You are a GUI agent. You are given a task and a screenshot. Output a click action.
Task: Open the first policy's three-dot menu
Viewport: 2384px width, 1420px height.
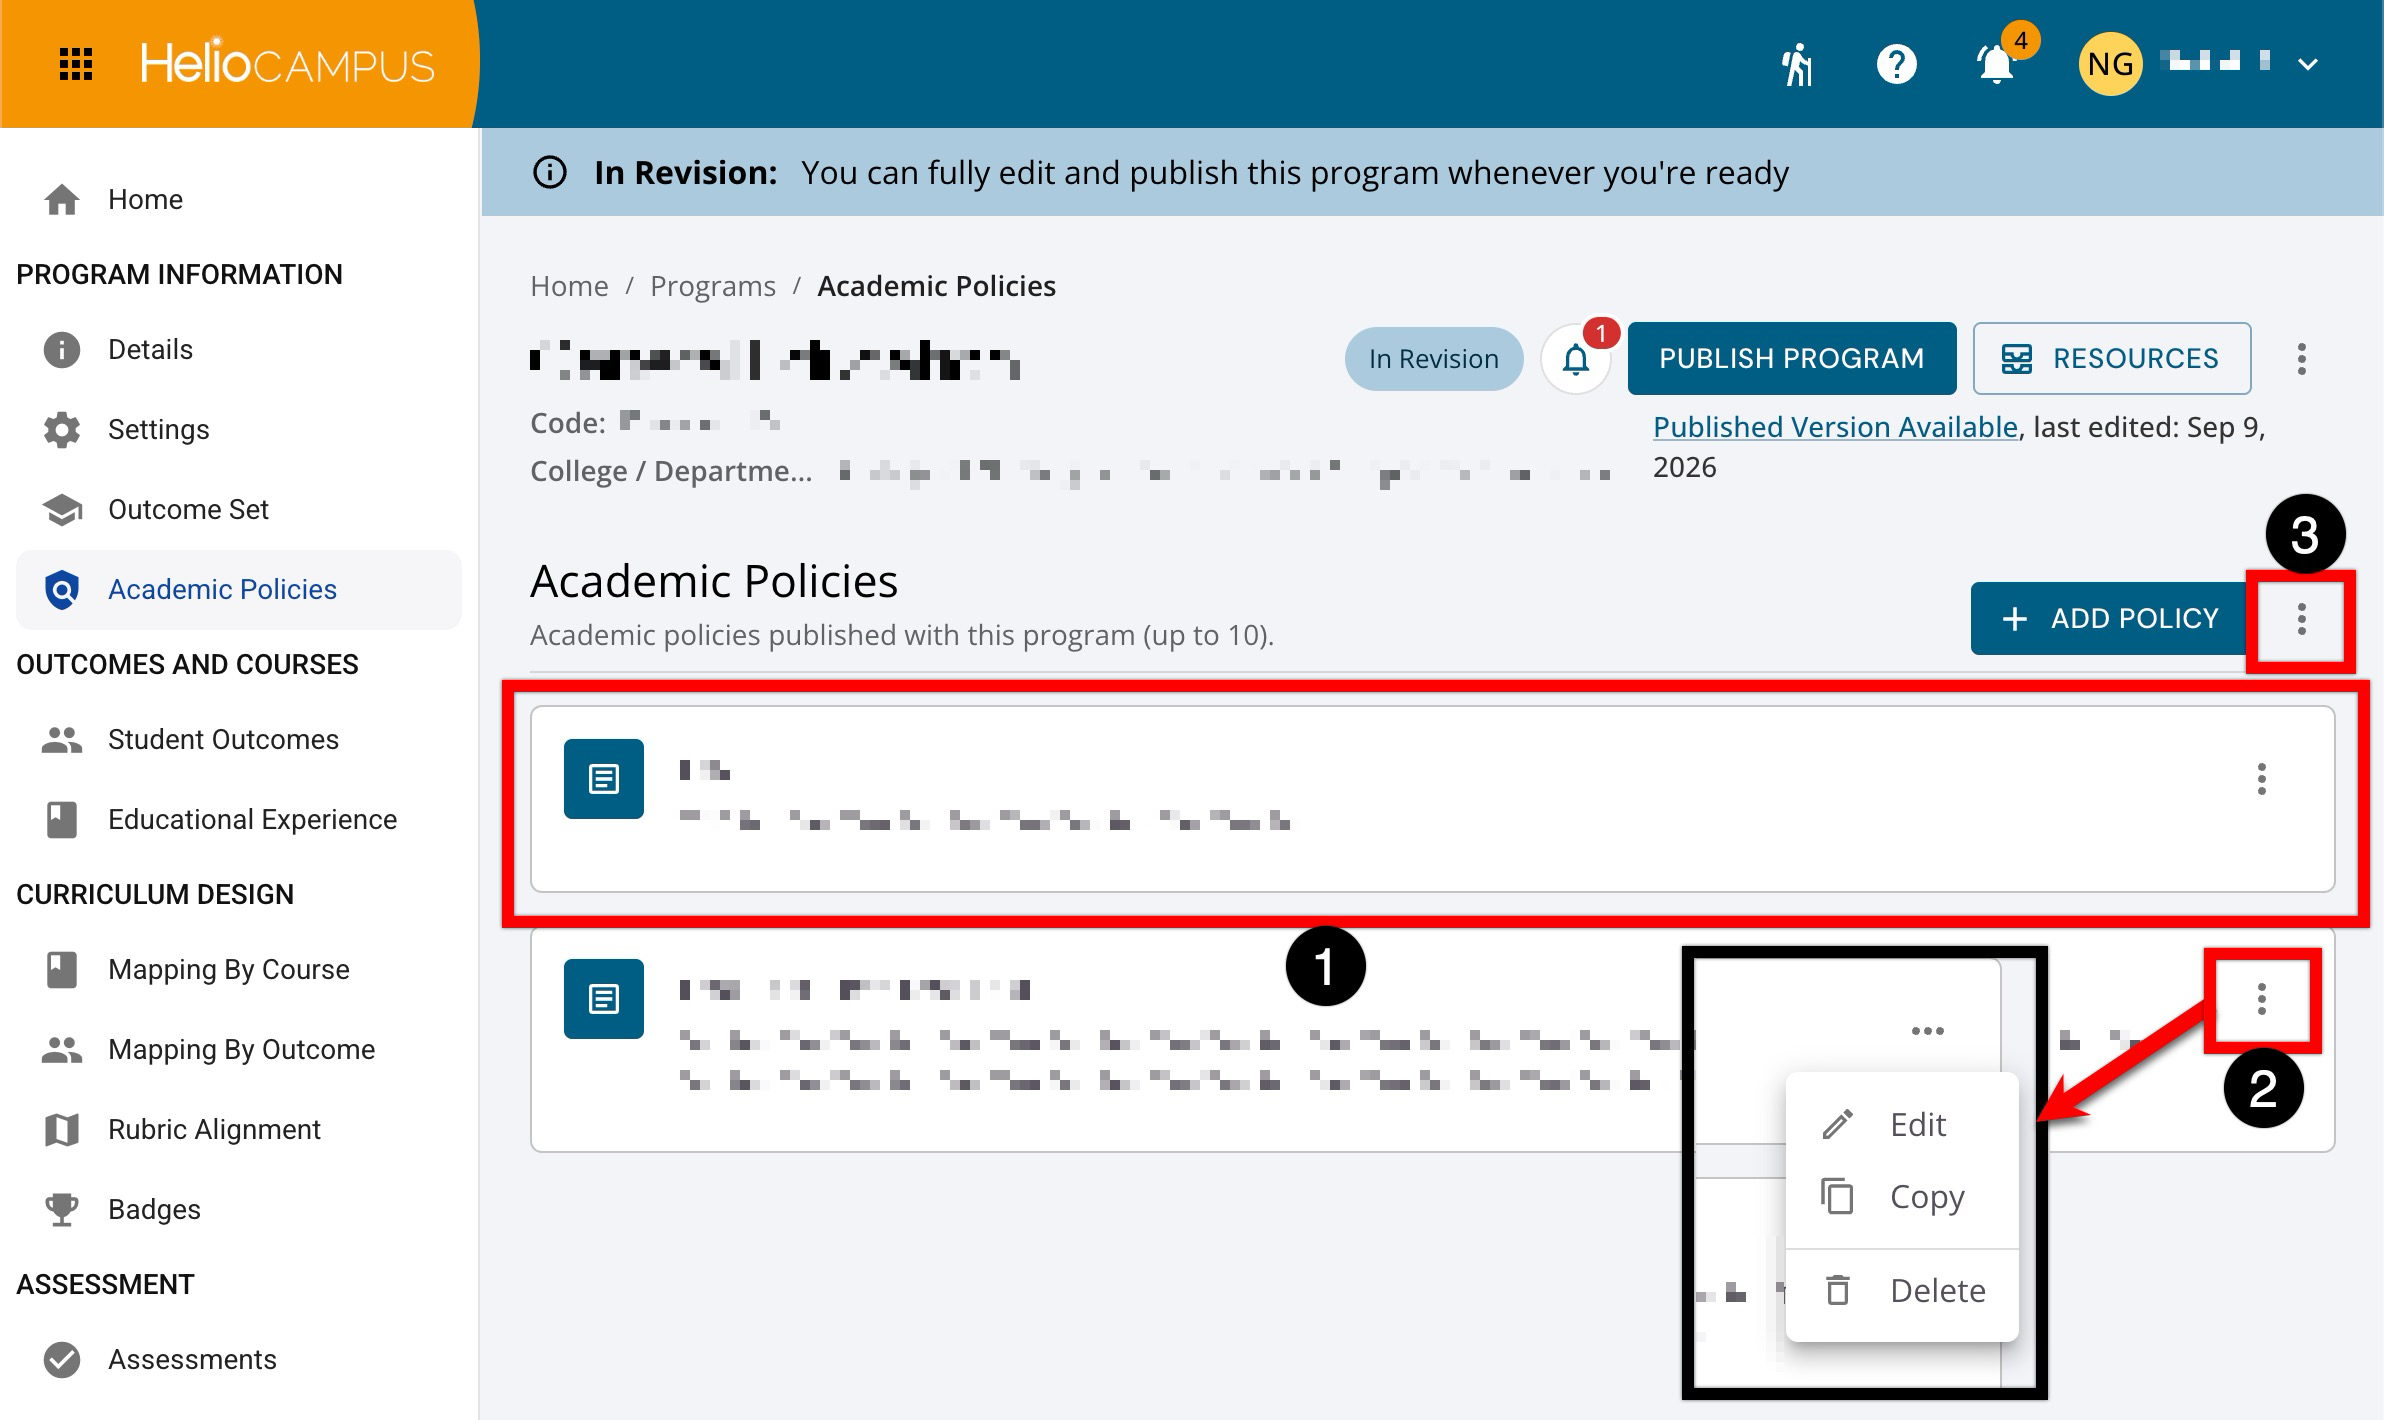coord(2262,779)
